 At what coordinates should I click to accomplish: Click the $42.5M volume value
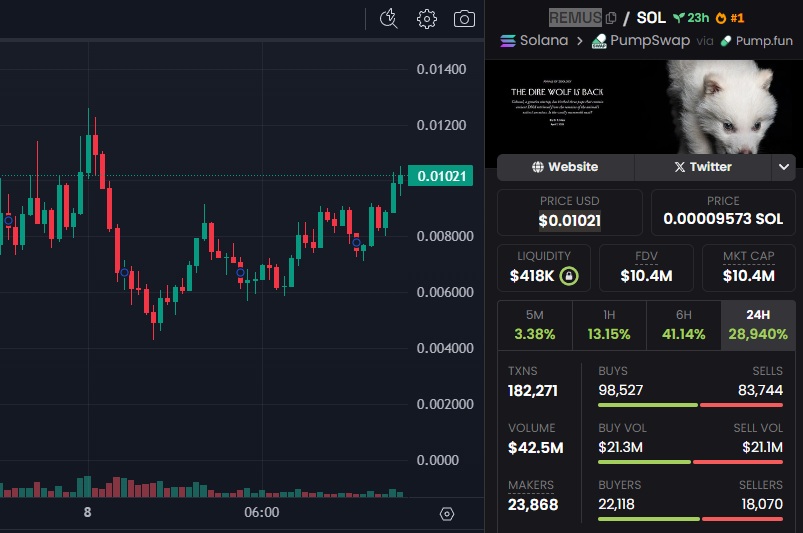point(536,448)
